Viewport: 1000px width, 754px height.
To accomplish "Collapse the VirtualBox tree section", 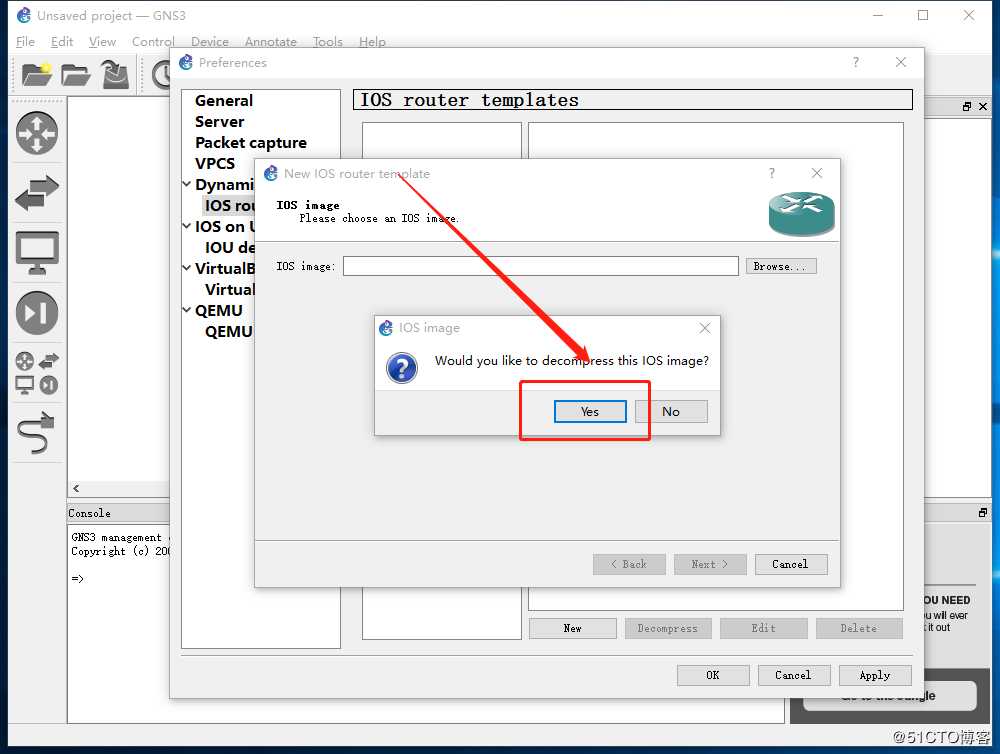I will pos(187,269).
